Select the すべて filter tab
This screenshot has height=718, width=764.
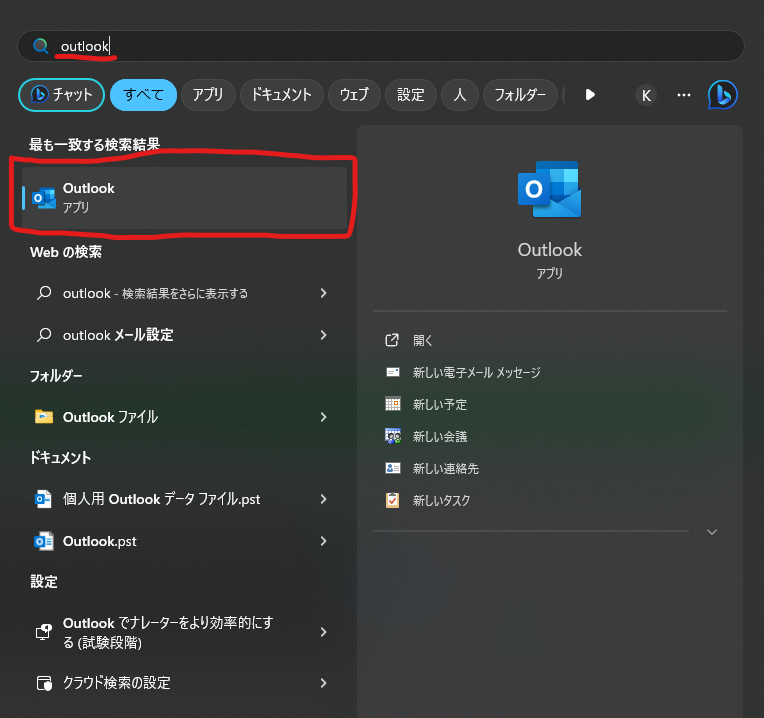click(x=143, y=94)
